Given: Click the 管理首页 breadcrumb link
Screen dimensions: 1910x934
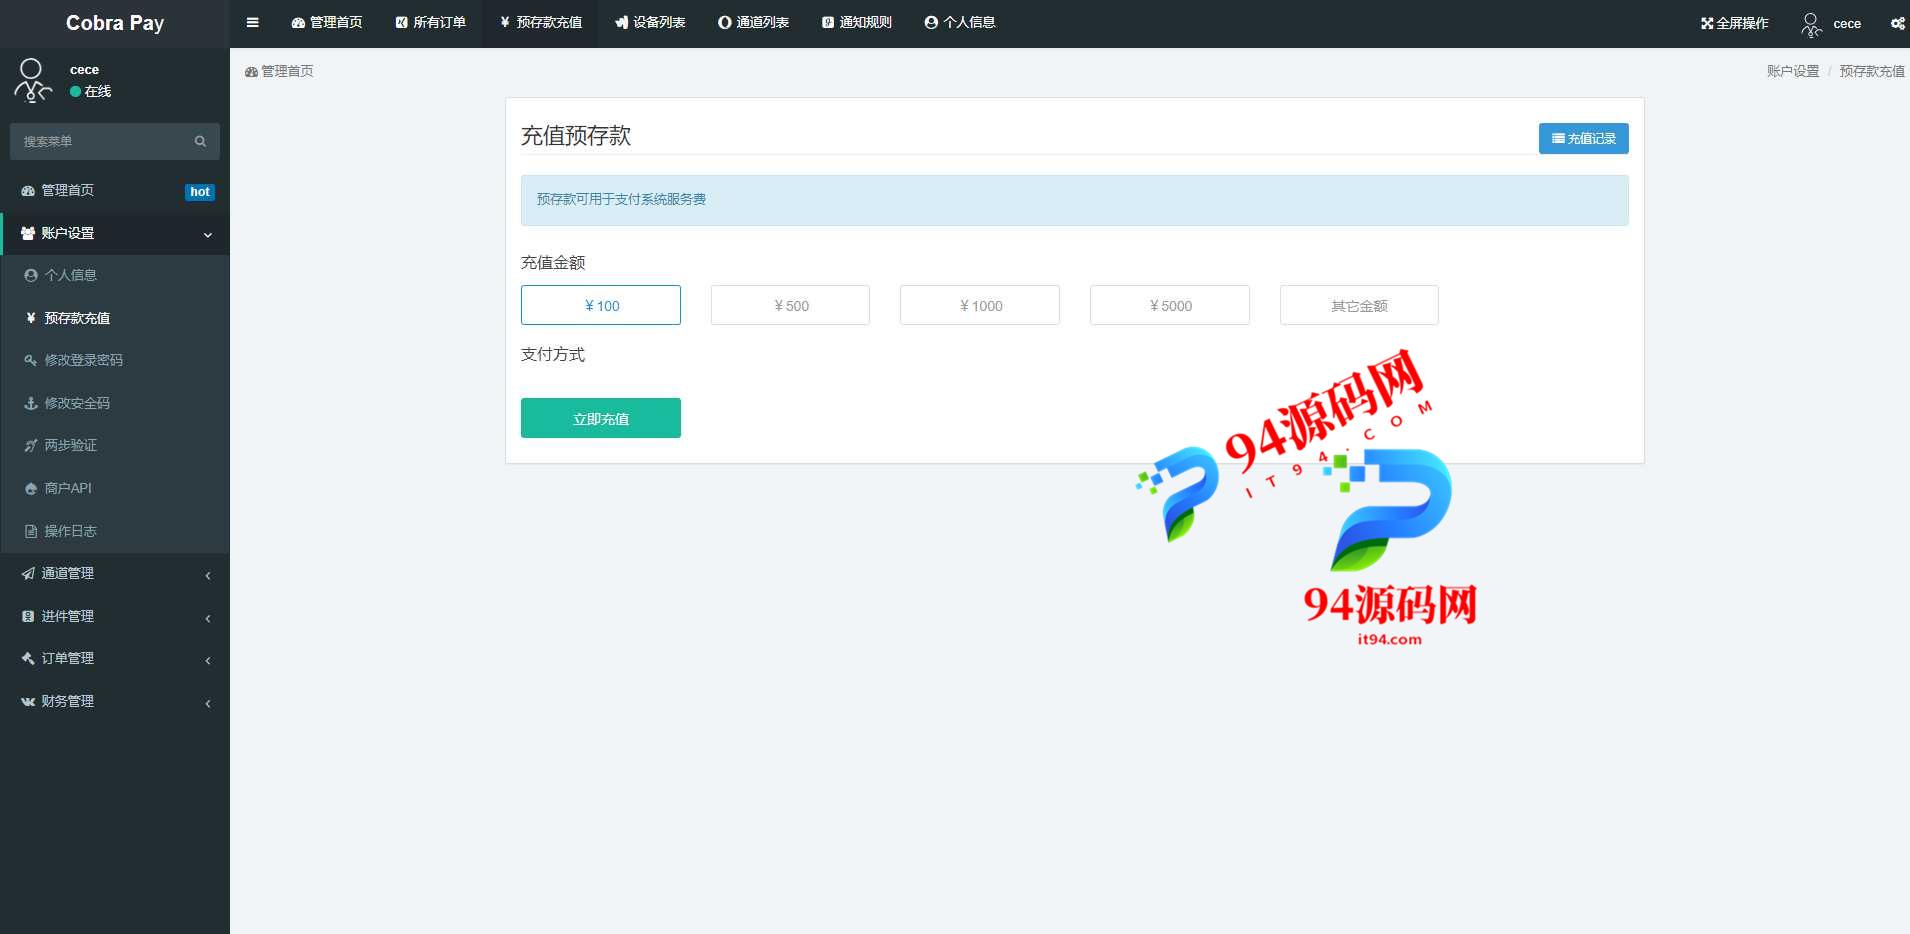Looking at the screenshot, I should pos(279,71).
